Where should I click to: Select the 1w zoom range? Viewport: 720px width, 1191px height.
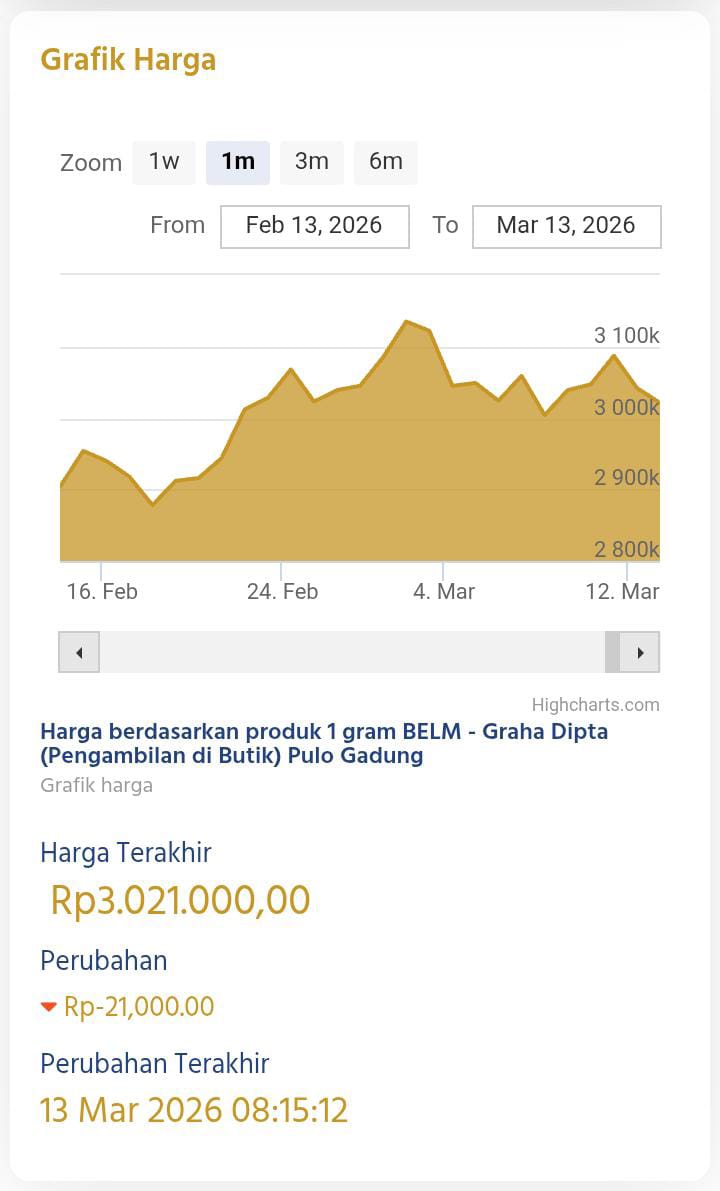164,162
